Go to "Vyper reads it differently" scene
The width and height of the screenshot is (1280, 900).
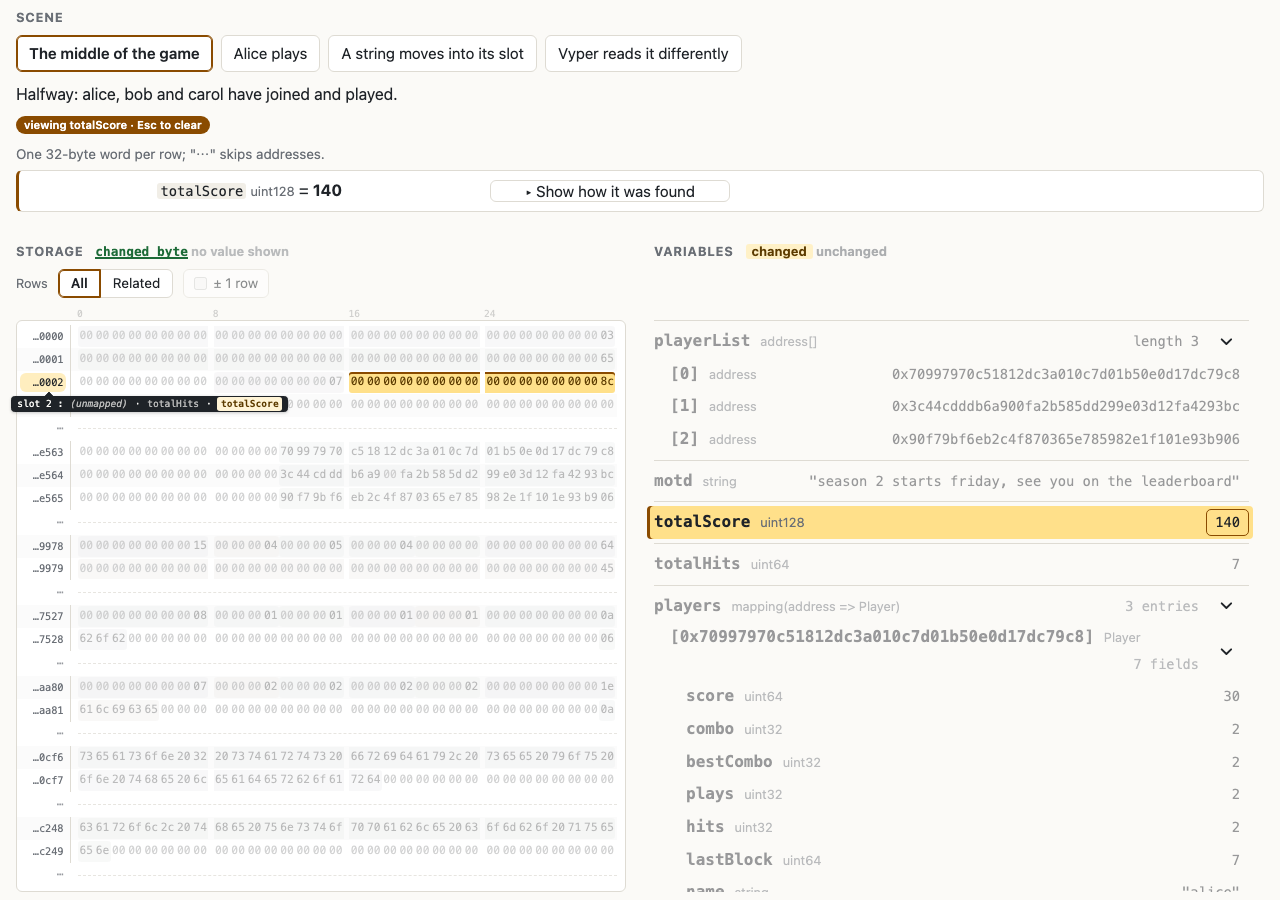(643, 54)
